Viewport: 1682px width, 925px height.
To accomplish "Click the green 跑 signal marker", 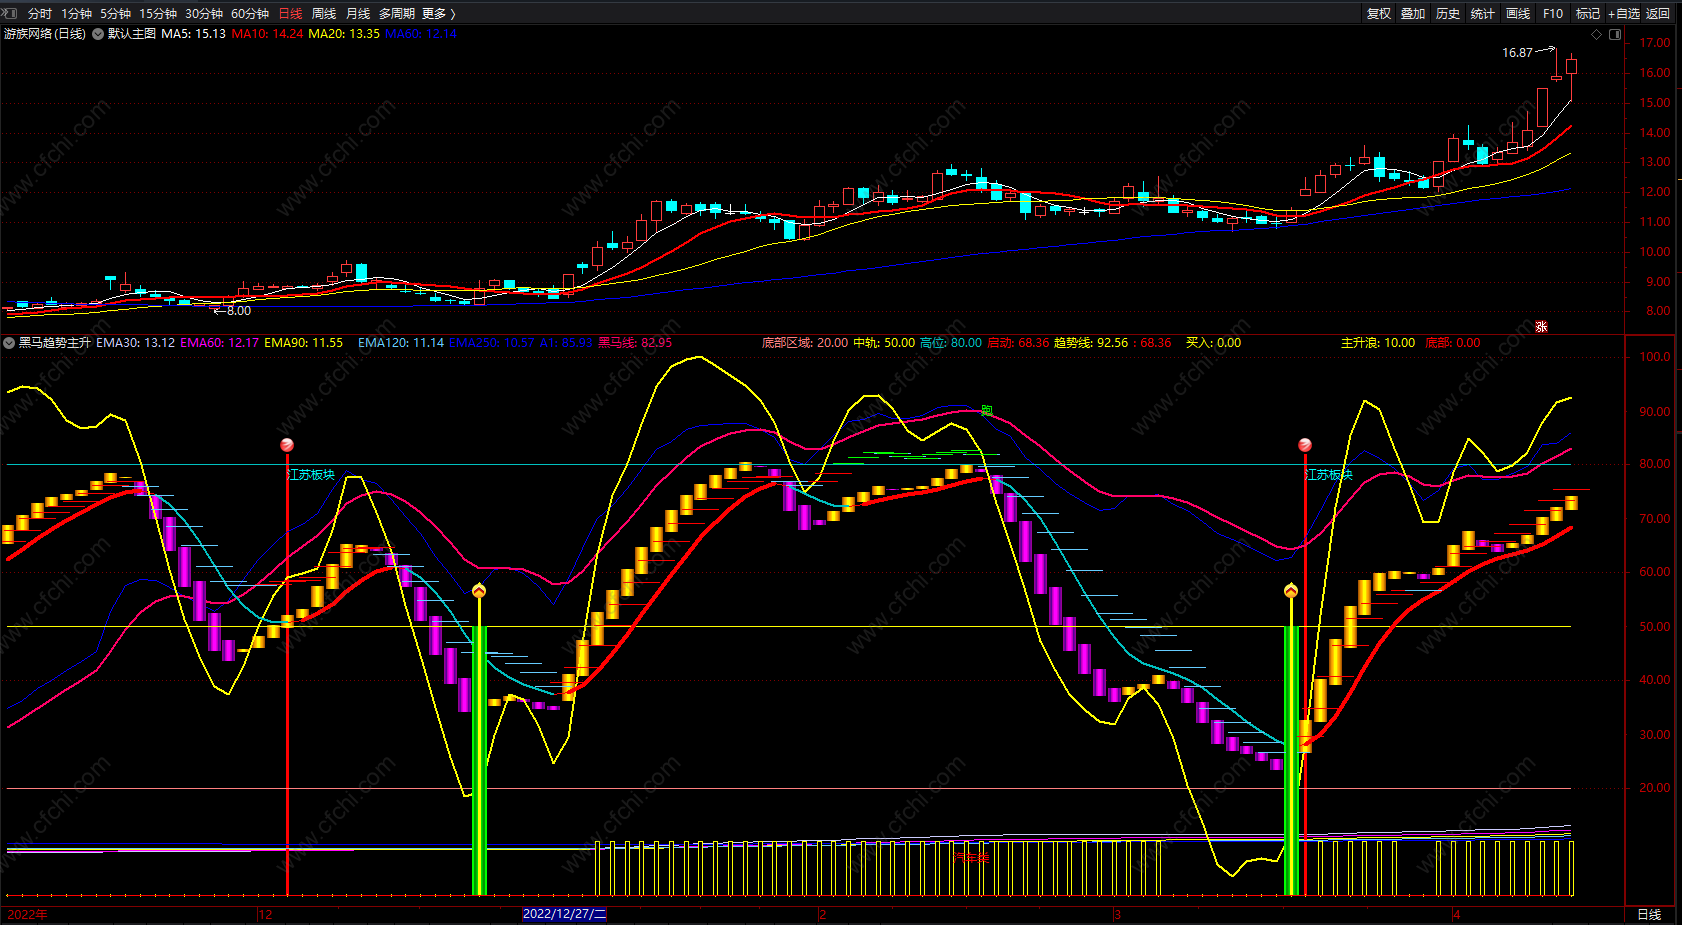I will click(x=986, y=410).
